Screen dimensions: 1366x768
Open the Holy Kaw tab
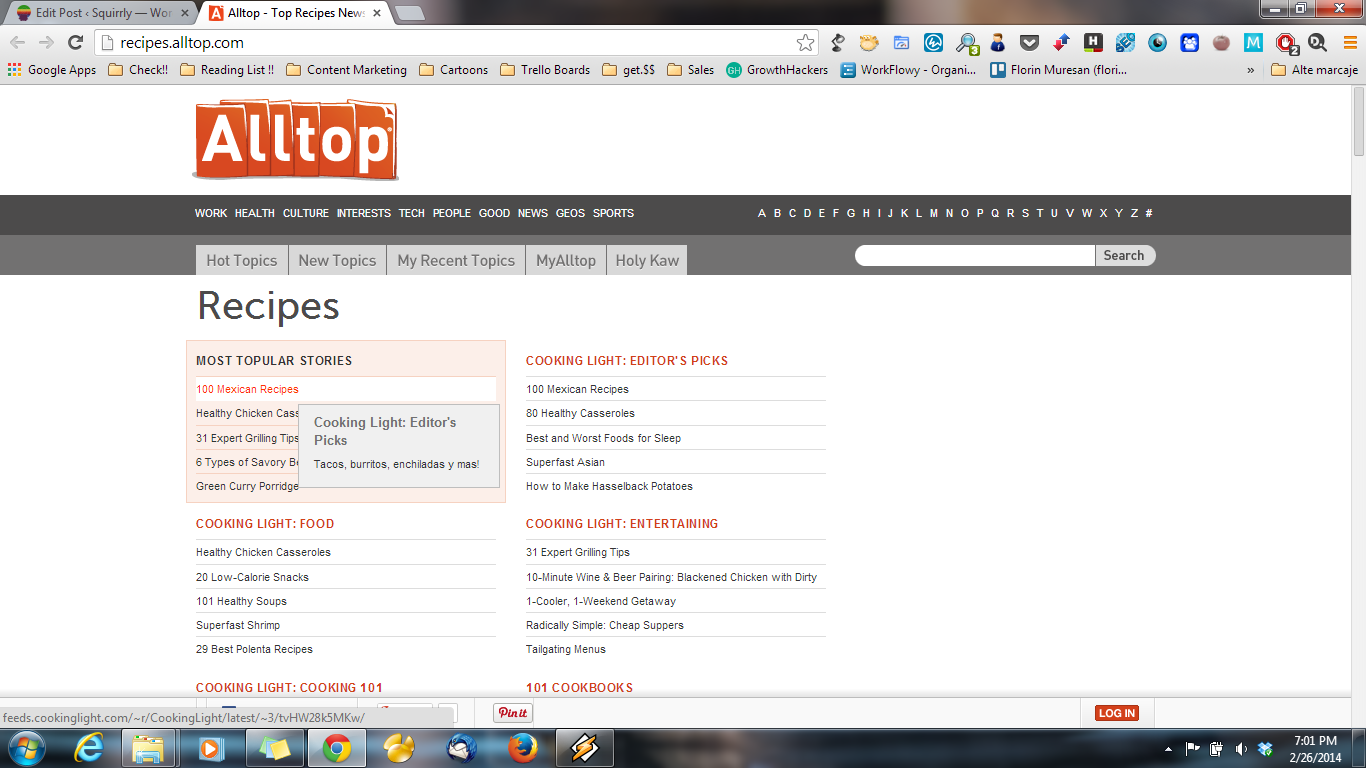pos(647,260)
